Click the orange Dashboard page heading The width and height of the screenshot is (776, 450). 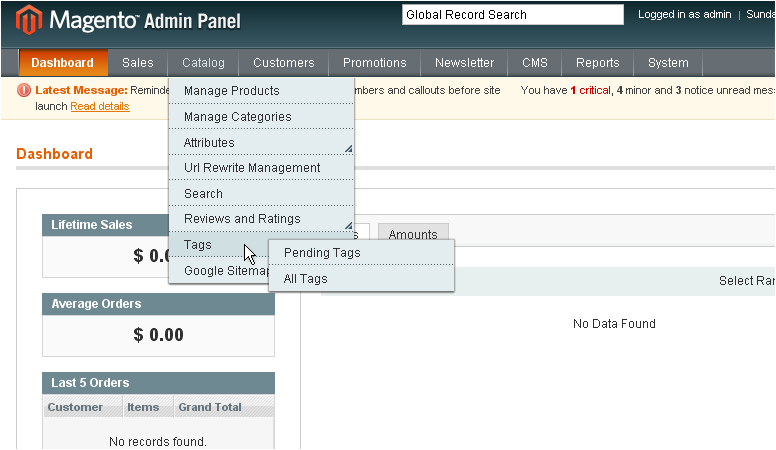pos(54,154)
